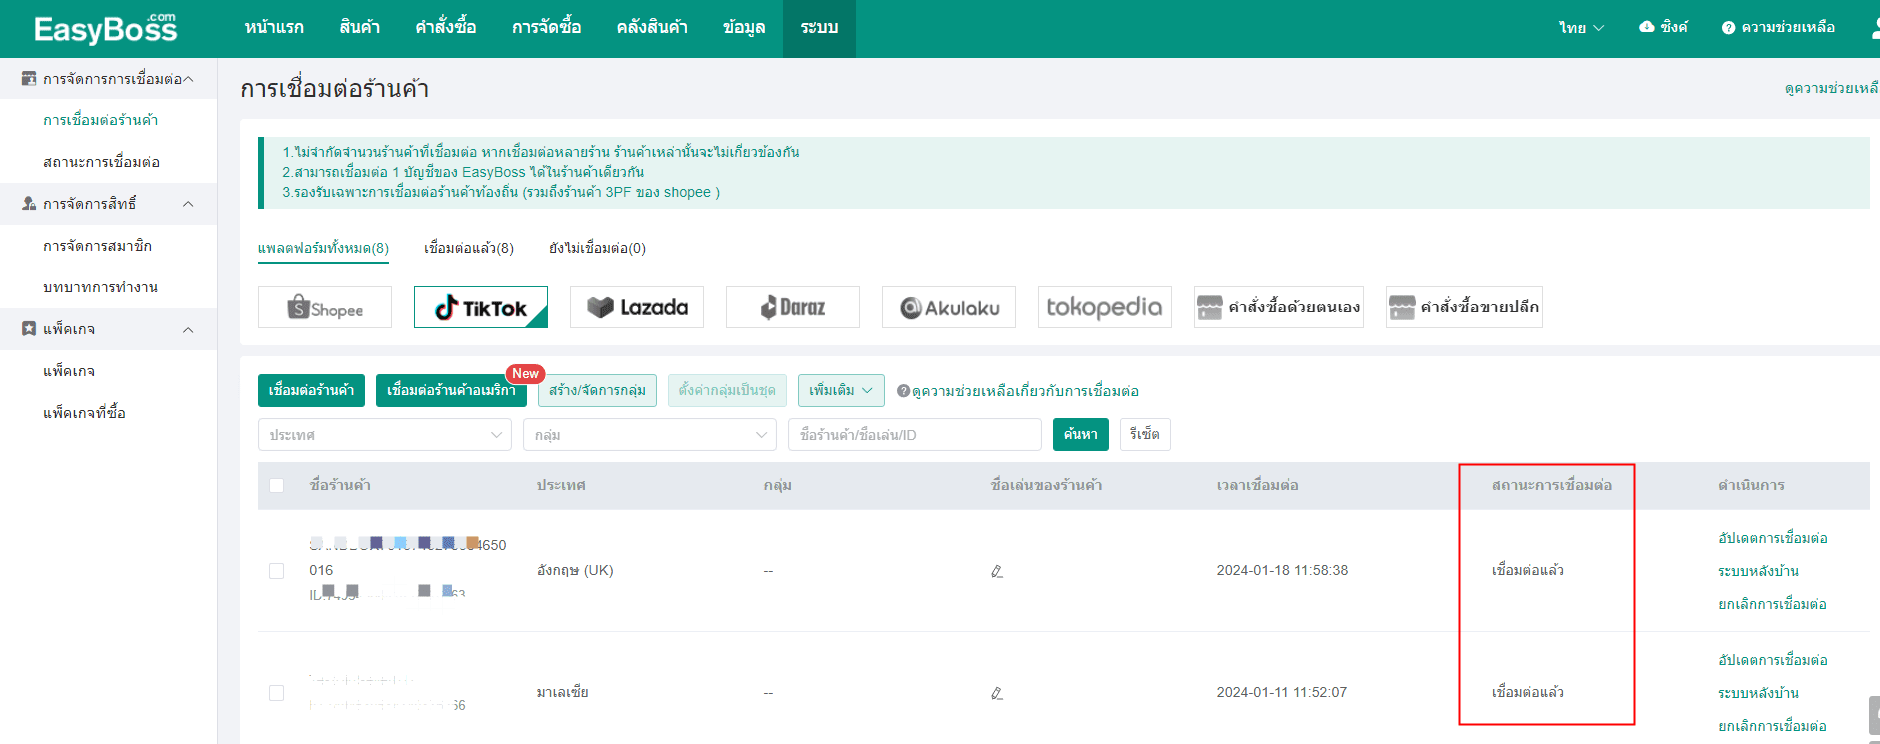The width and height of the screenshot is (1880, 744).
Task: Click the question icon beside ดูความช่วยเหลือเกี่ยวกับการเชื่อมต่อ
Action: point(903,391)
